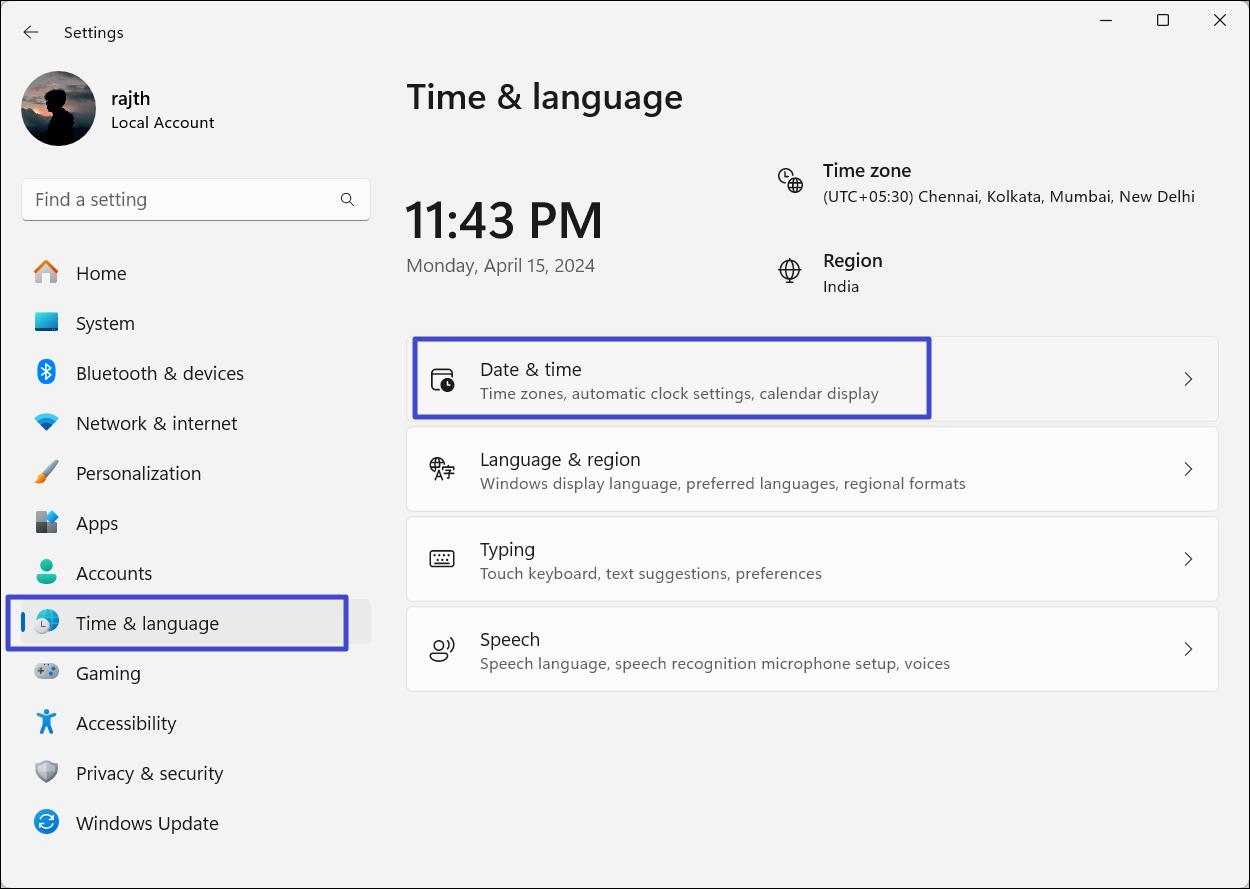Expand the Speech settings chevron
The image size is (1250, 889).
(1188, 649)
